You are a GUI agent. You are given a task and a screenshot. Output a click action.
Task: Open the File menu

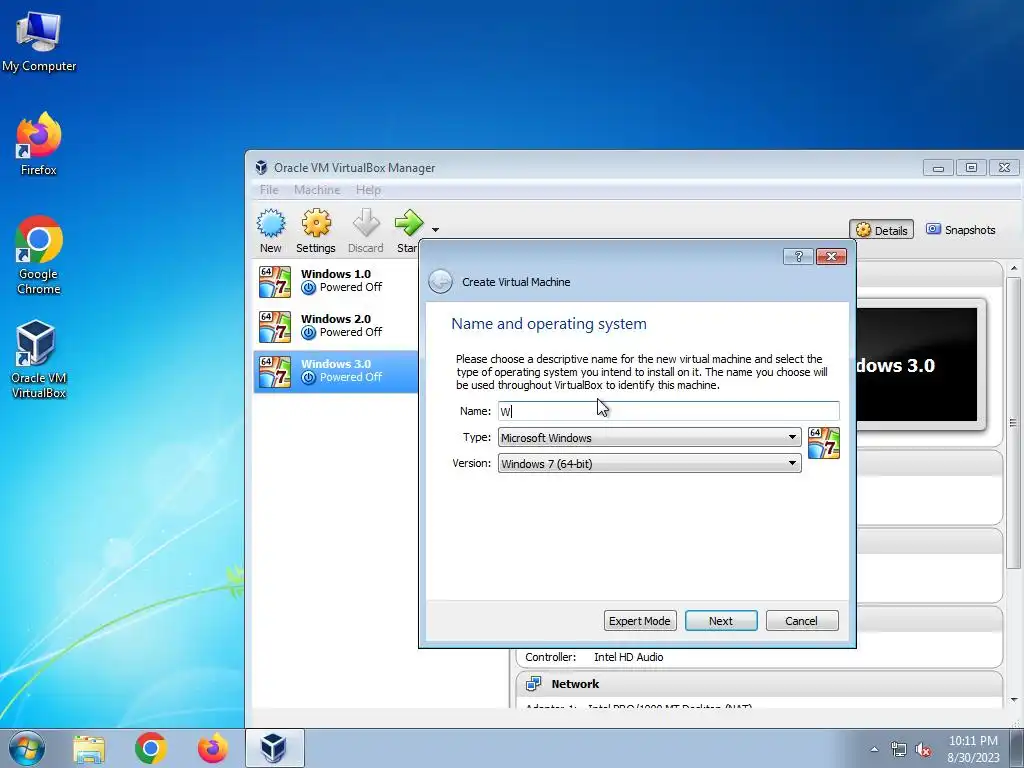(269, 190)
